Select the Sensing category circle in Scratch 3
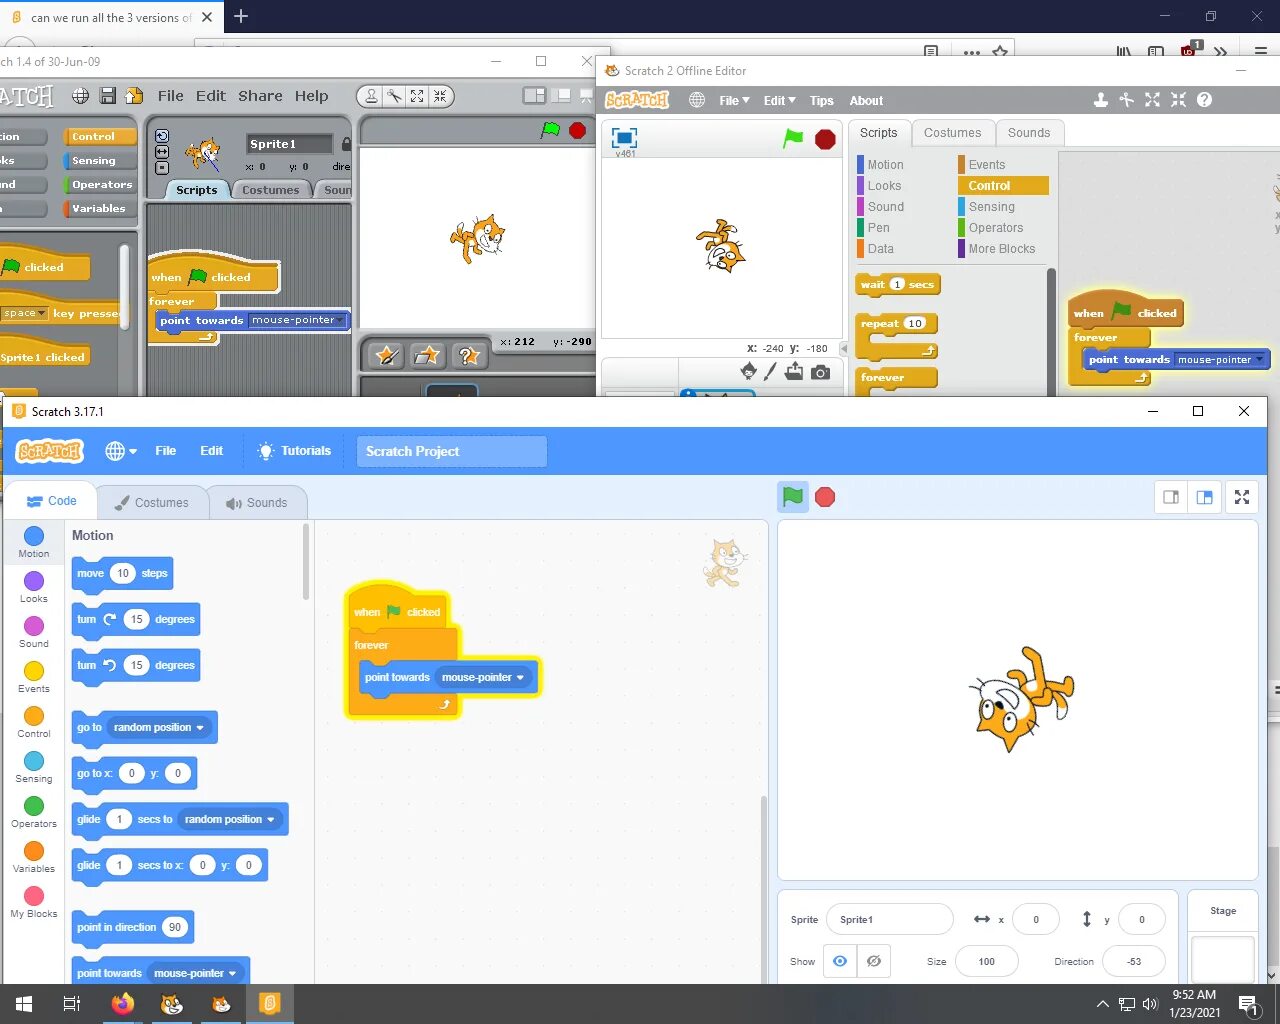This screenshot has width=1280, height=1024. coord(34,761)
